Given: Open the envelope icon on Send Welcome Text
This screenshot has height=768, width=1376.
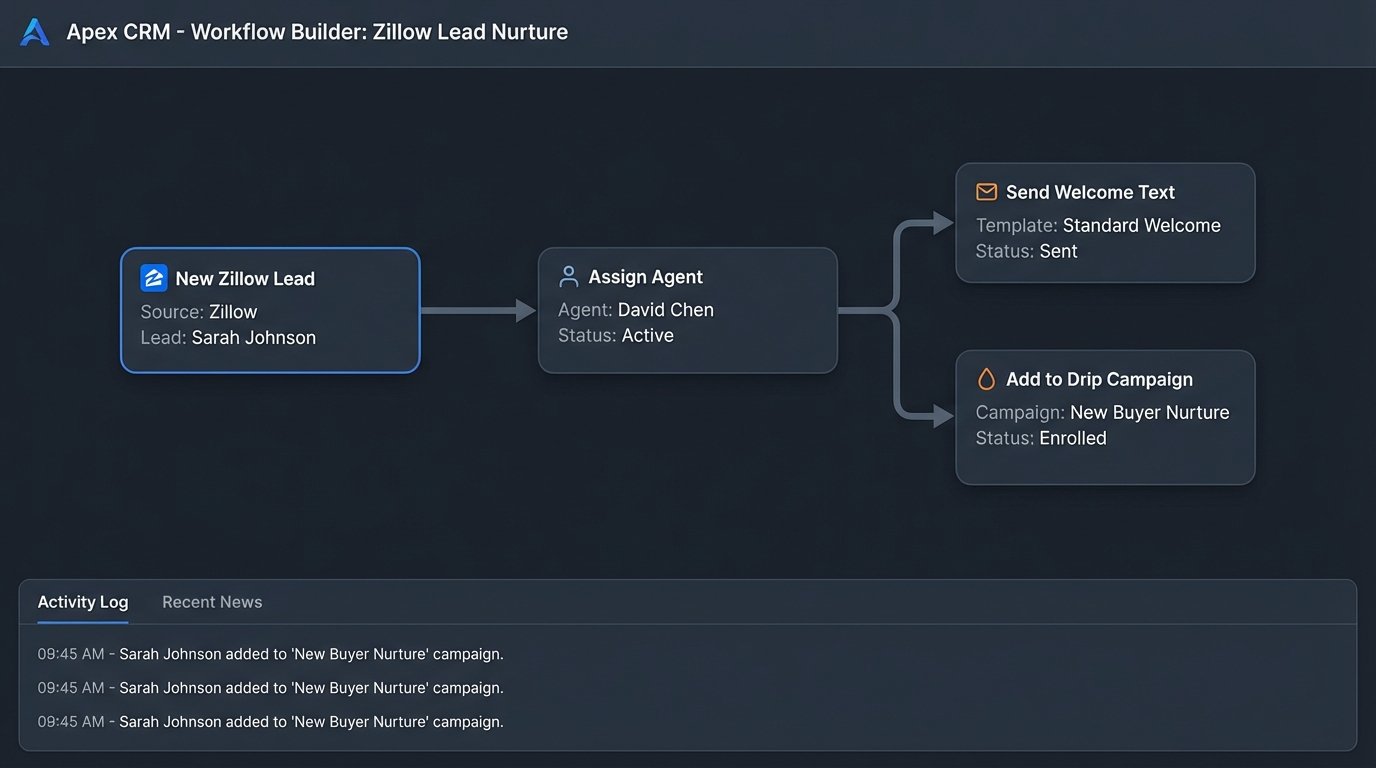Looking at the screenshot, I should pyautogui.click(x=985, y=191).
